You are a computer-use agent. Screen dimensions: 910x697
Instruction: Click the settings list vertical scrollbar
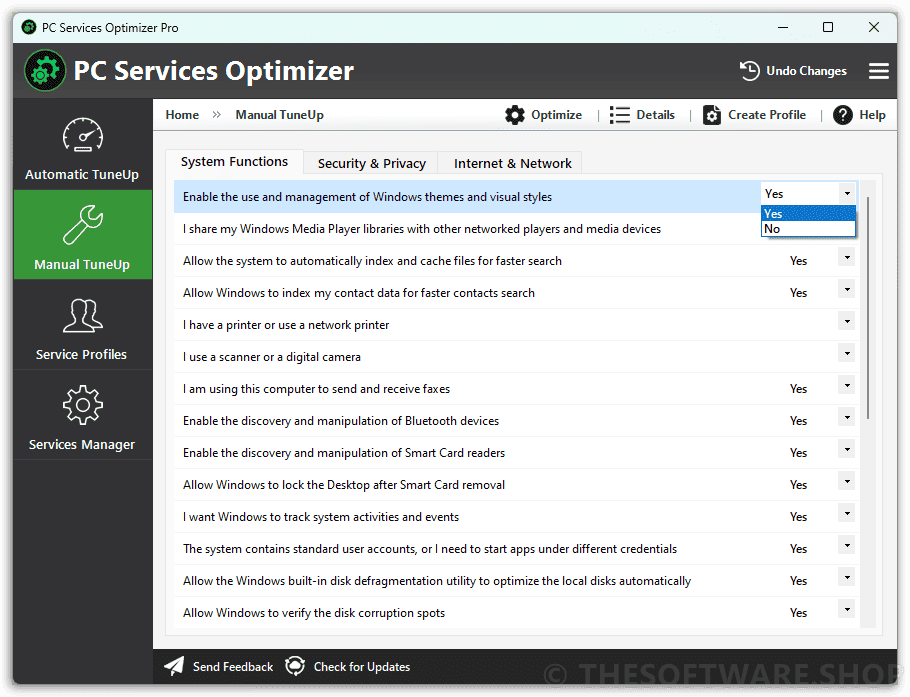868,308
